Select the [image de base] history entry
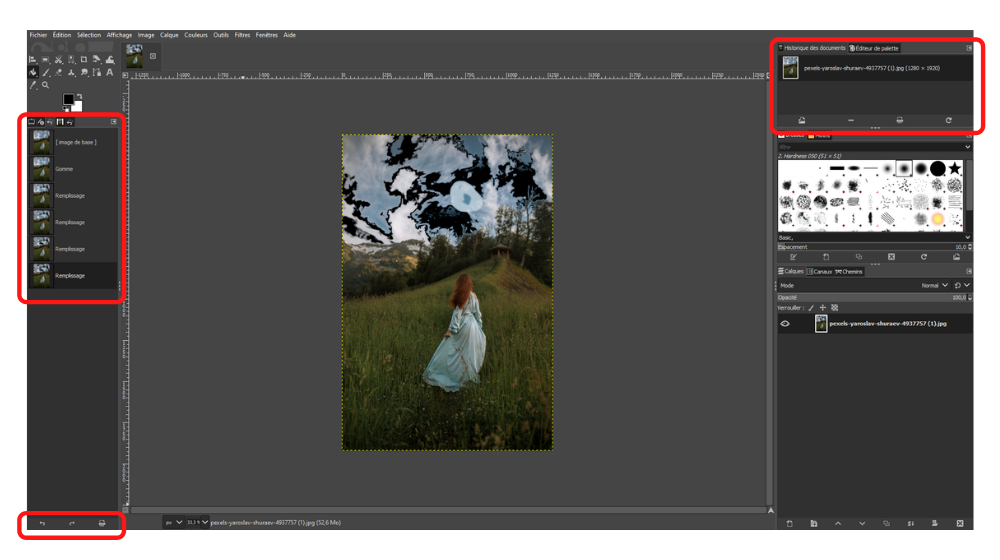This screenshot has width=1000, height=560. pos(73,142)
